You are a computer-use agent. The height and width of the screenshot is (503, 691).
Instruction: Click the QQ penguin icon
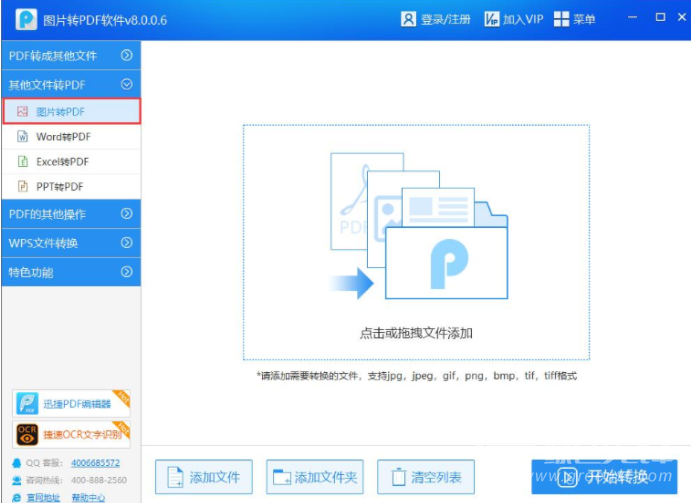click(17, 463)
